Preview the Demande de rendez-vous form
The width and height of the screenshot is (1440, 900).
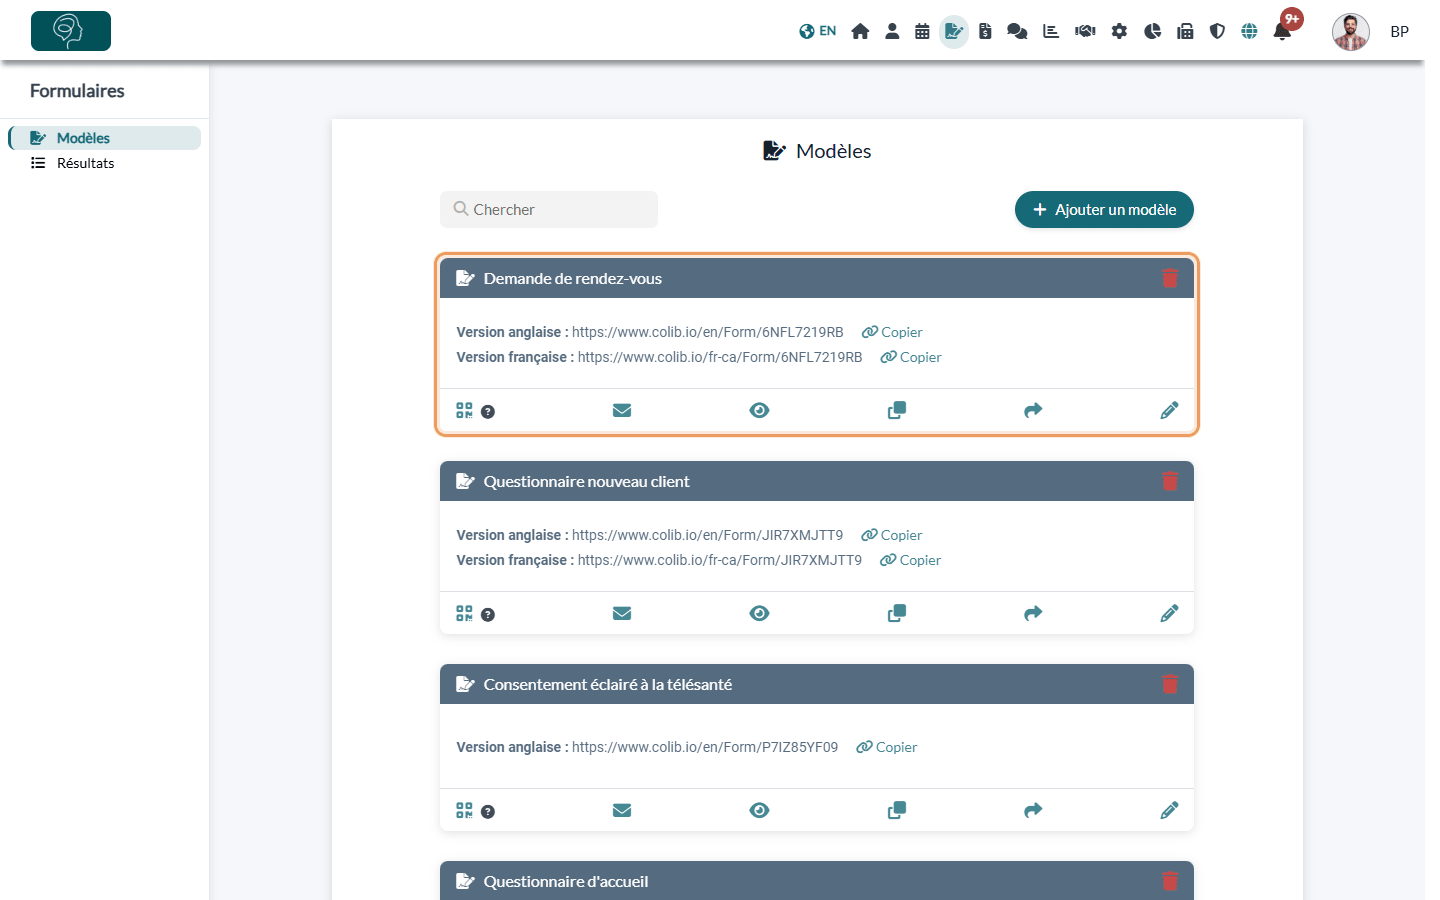[x=759, y=410]
